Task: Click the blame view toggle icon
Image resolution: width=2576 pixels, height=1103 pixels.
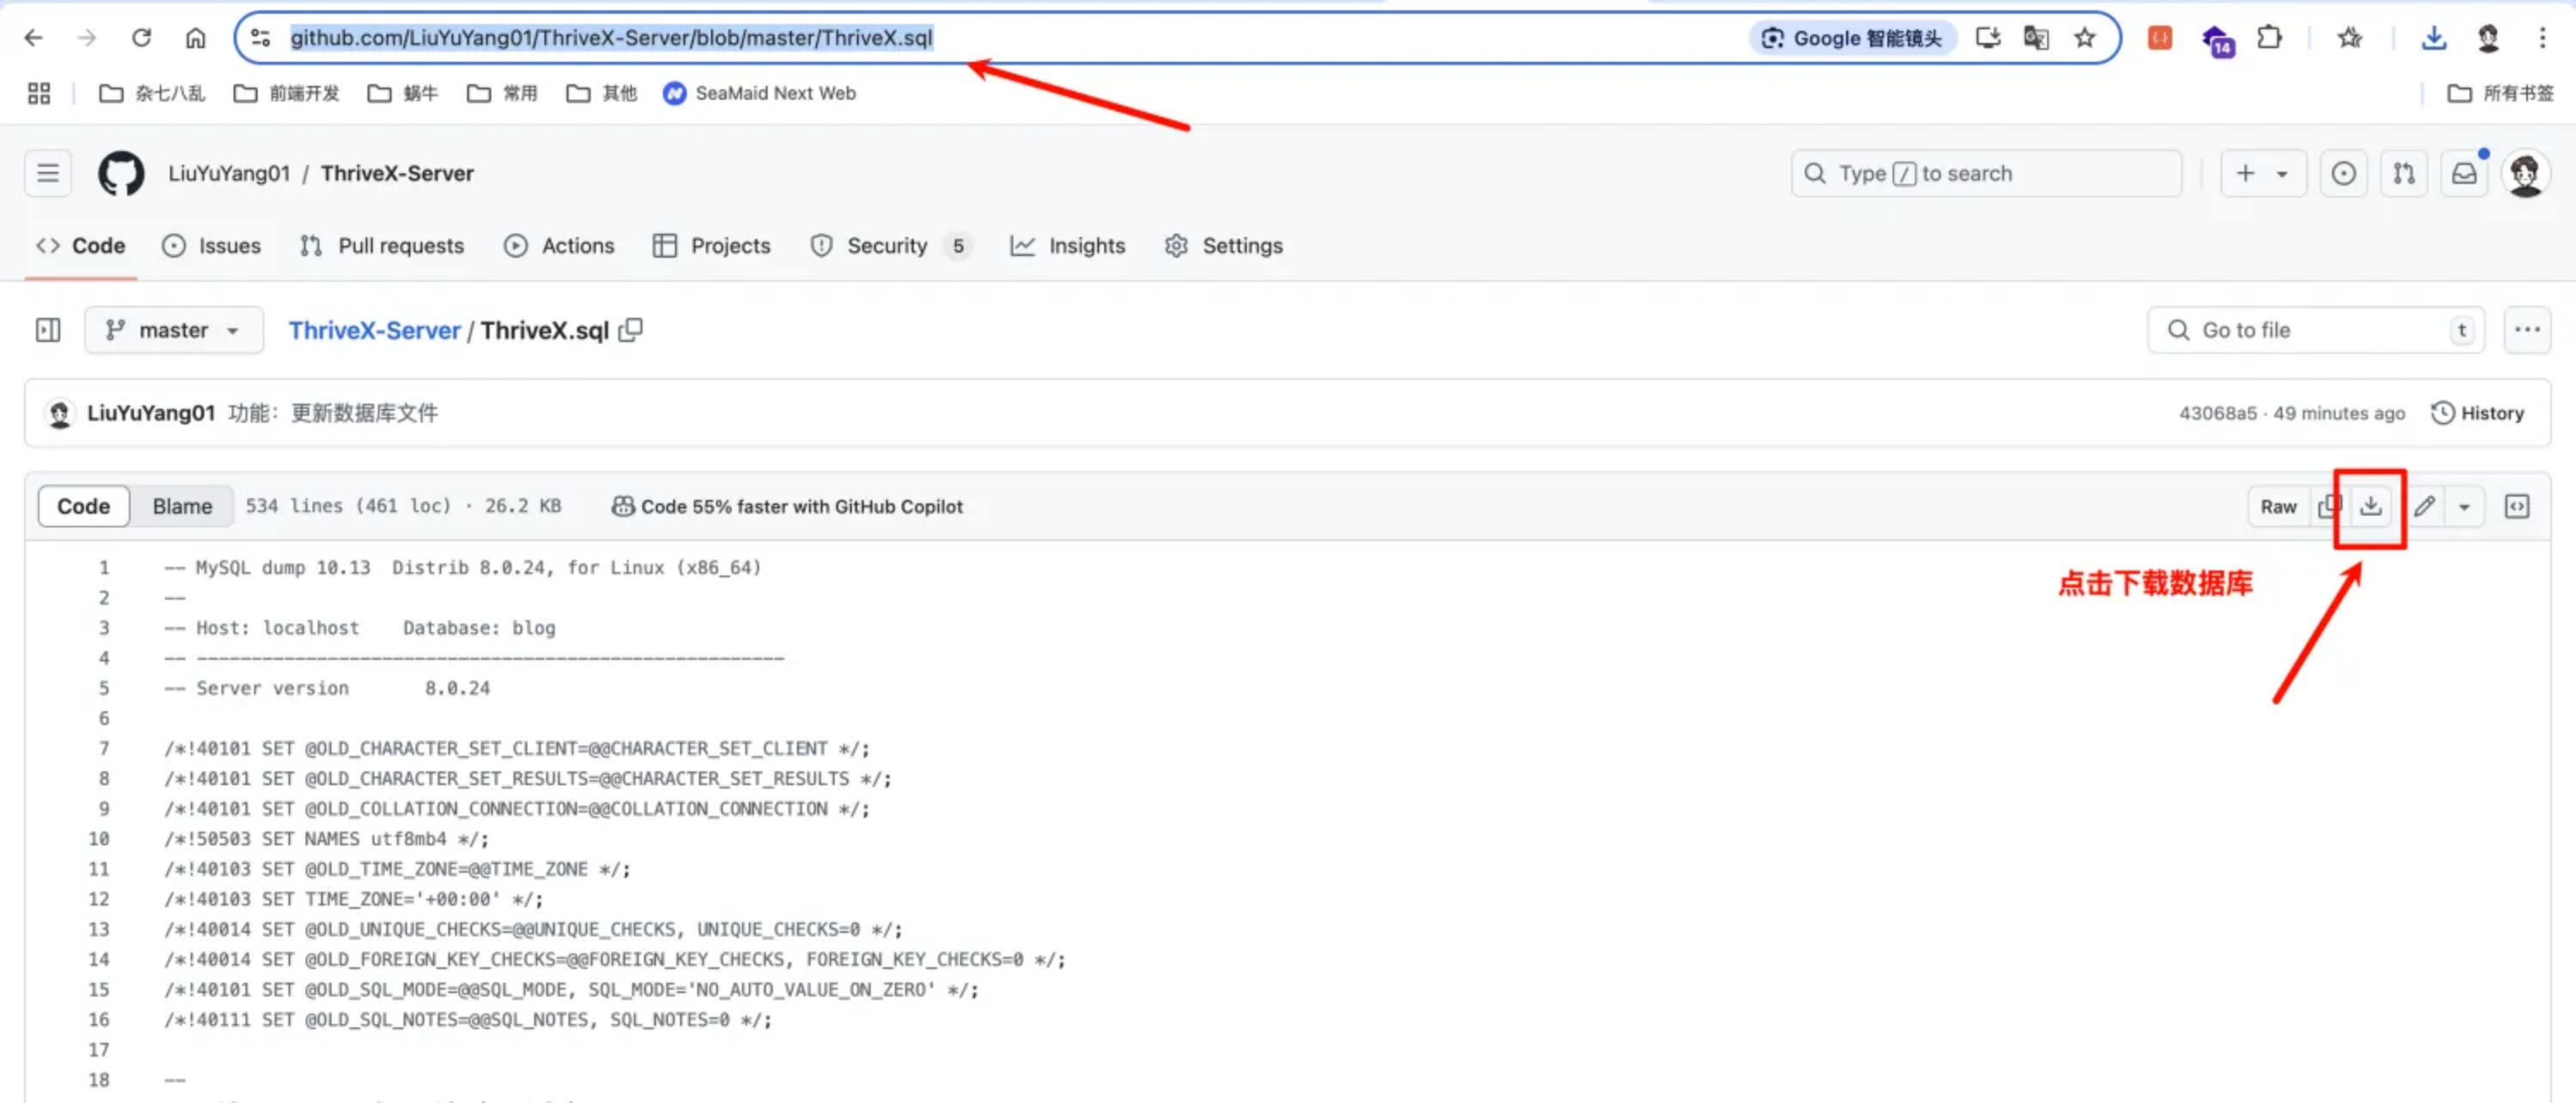Action: point(180,504)
